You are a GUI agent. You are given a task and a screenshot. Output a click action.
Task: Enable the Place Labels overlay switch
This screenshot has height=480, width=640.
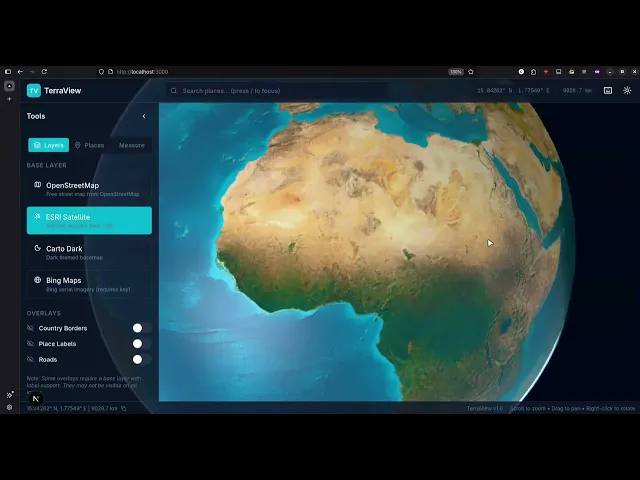pyautogui.click(x=142, y=344)
